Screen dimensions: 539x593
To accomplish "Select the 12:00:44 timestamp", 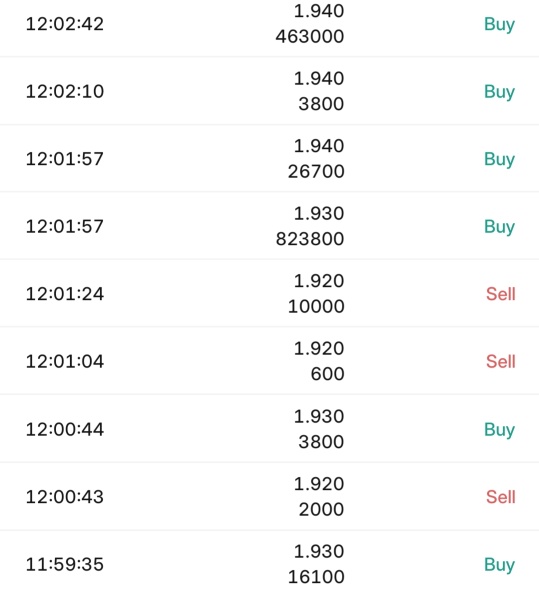I will [x=65, y=429].
